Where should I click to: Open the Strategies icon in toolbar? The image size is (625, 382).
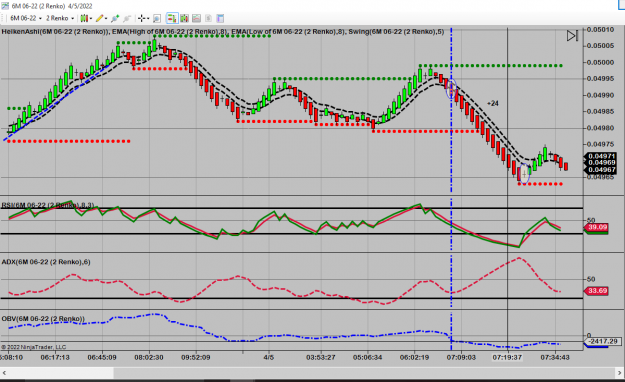208,18
